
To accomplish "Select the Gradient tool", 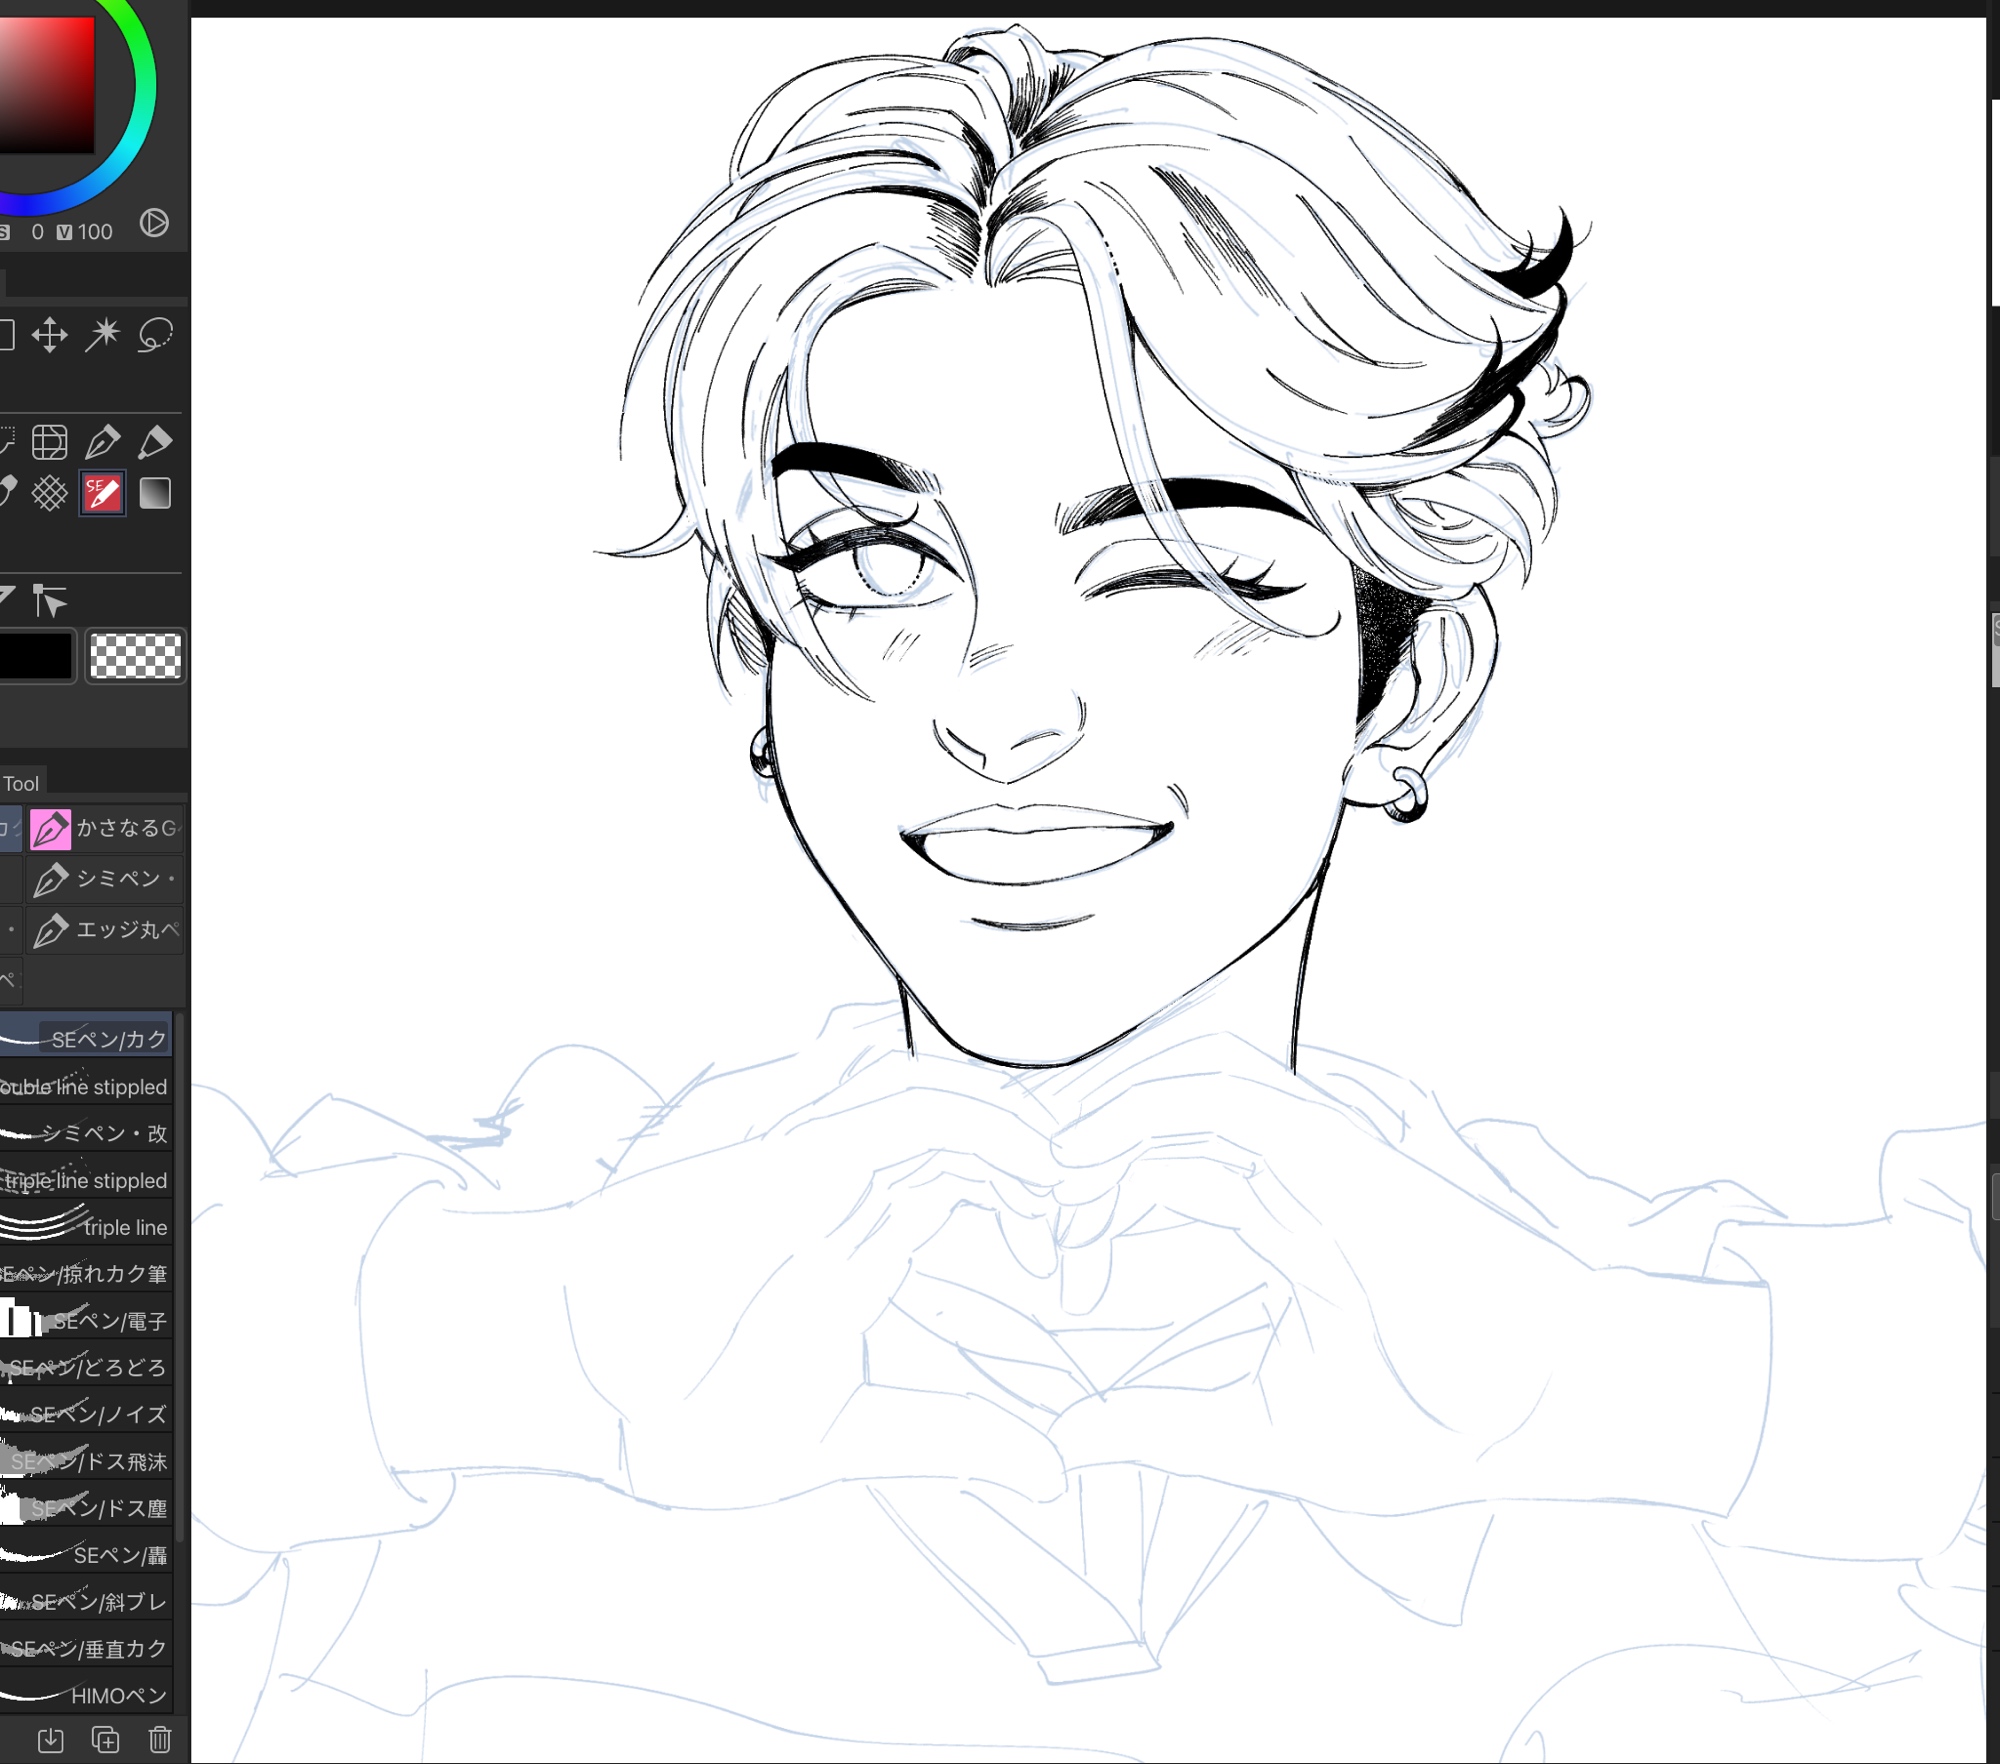I will [x=155, y=493].
